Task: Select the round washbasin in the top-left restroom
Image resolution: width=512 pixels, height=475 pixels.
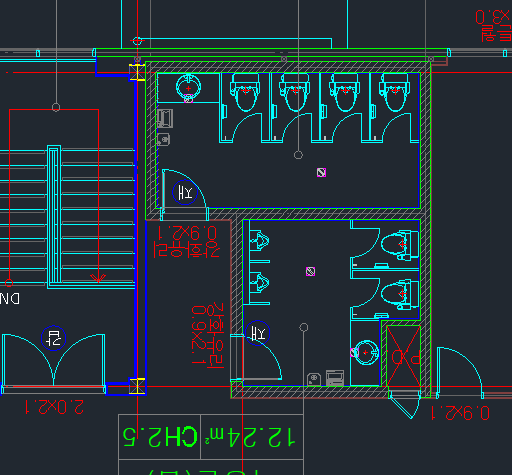Action: (x=188, y=86)
